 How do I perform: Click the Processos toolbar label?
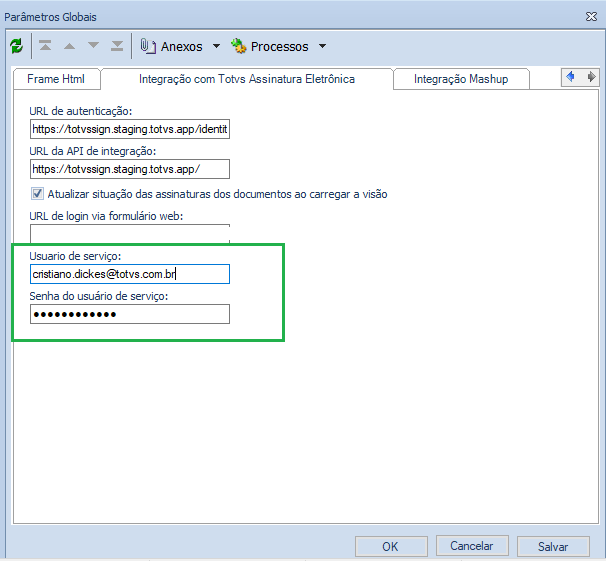[279, 47]
